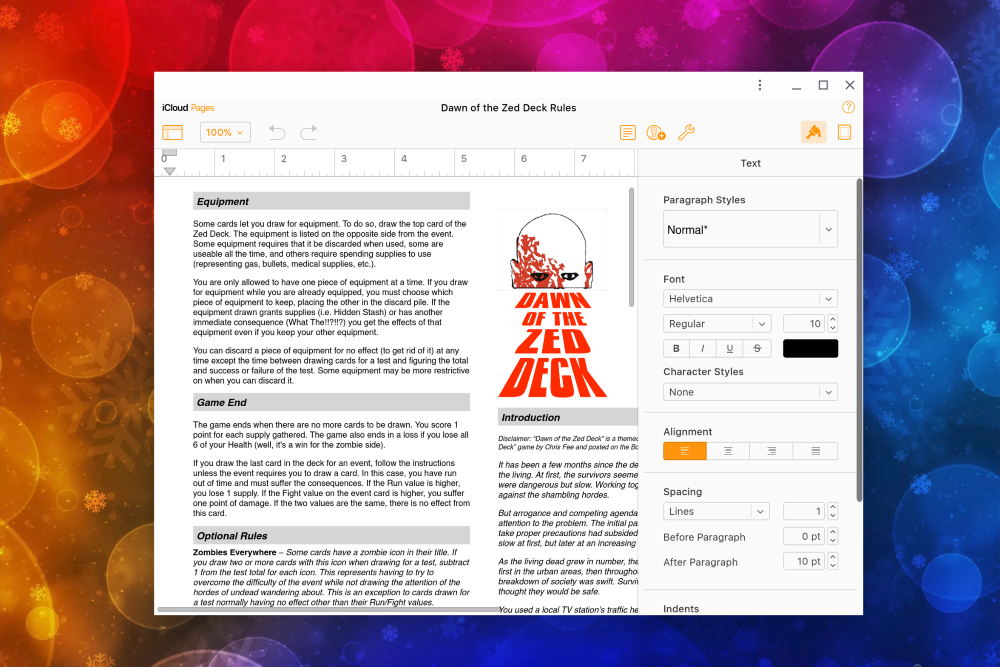
Task: Open the Helvetica font dropdown
Action: (750, 298)
